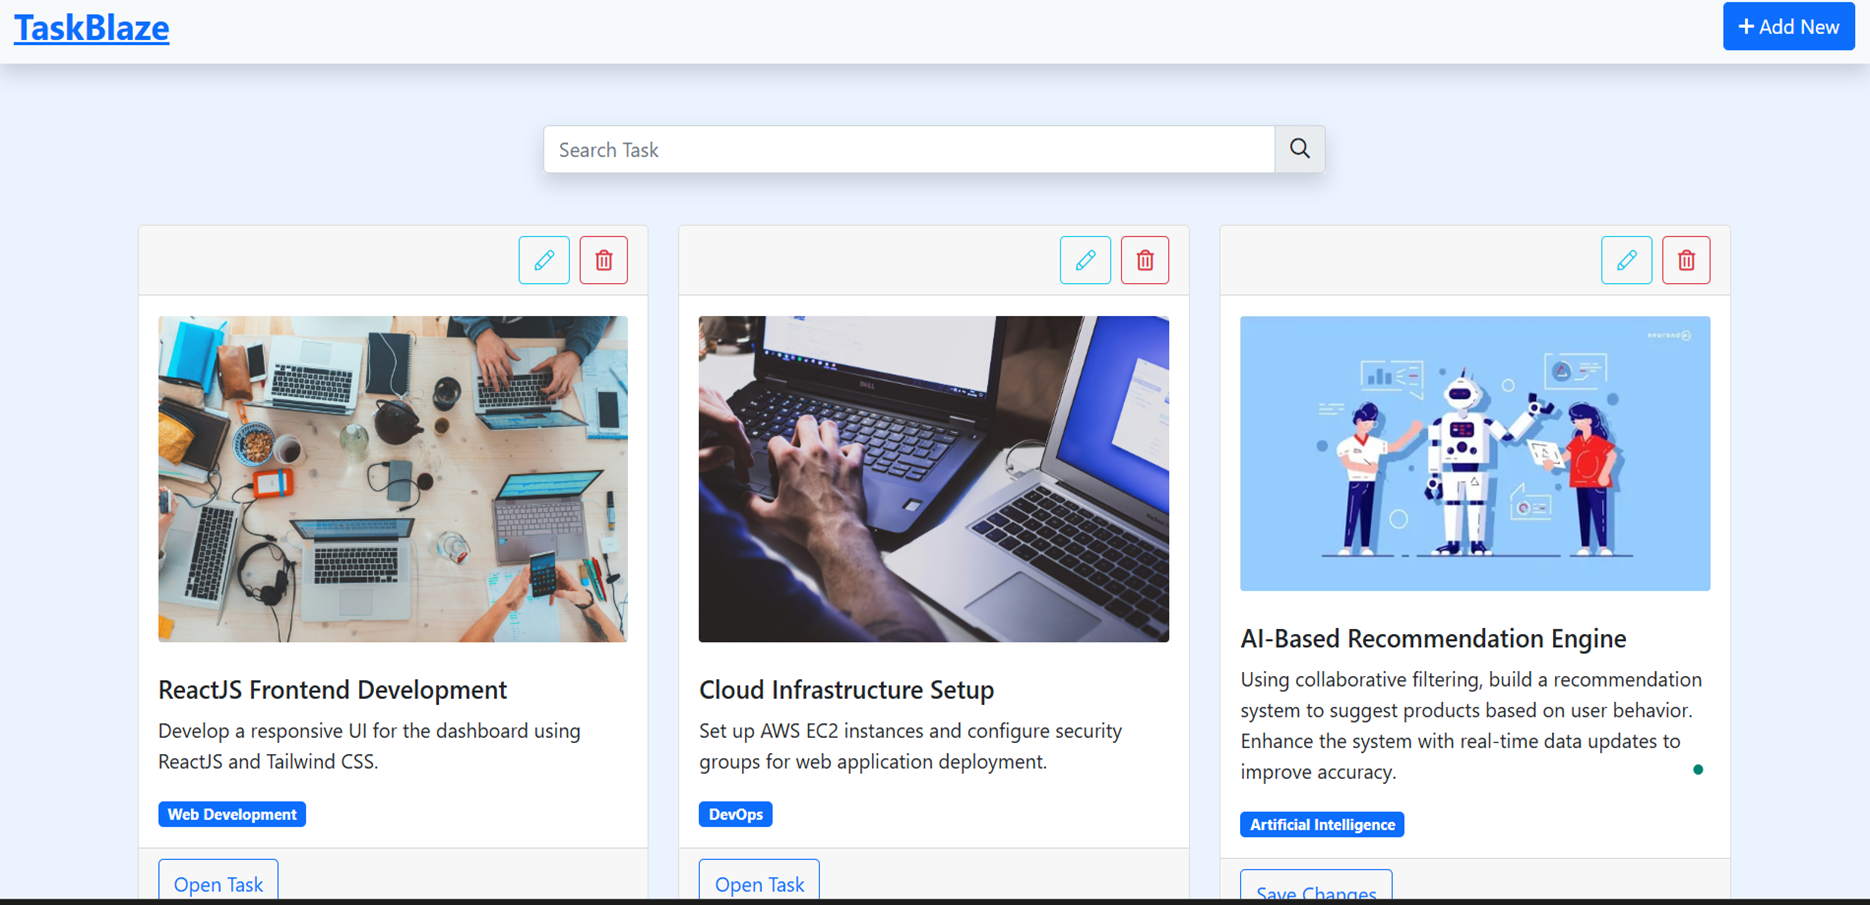Click the Artificial Intelligence tag badge

point(1322,824)
